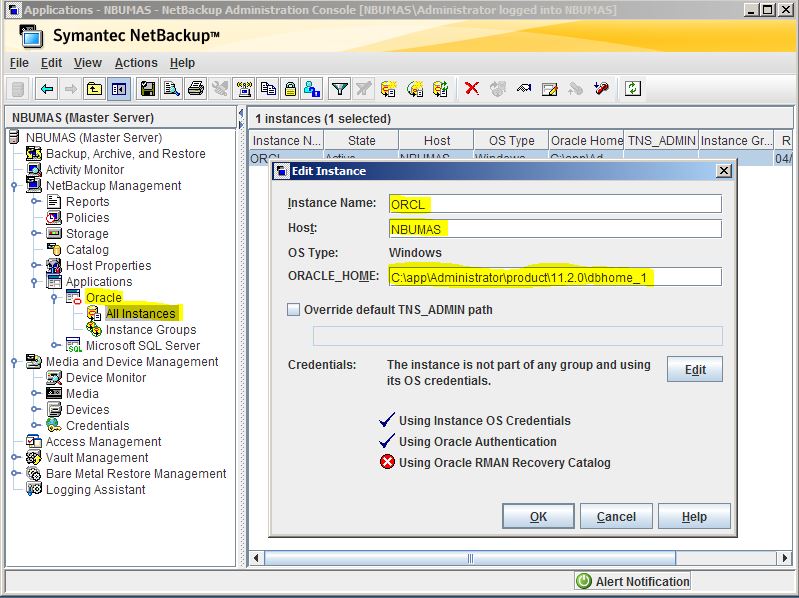This screenshot has height=598, width=799.
Task: Expand the Microsoft SQL Server node
Action: coord(54,345)
